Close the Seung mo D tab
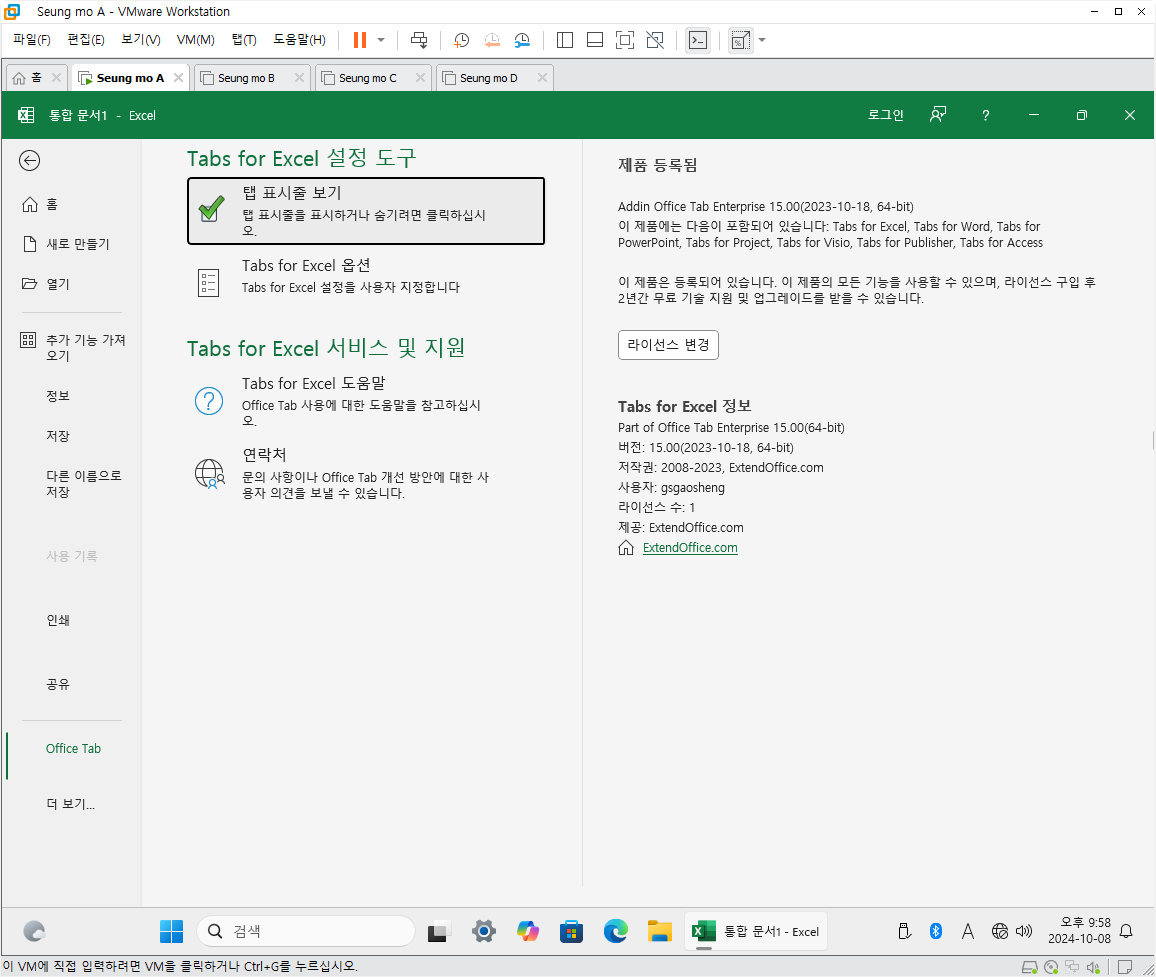 point(542,77)
